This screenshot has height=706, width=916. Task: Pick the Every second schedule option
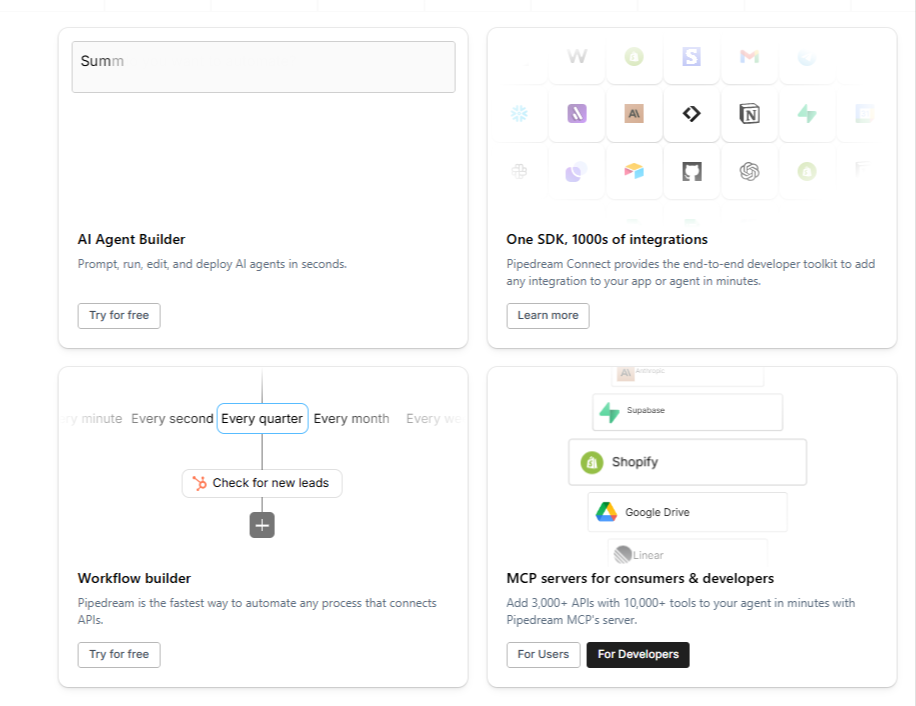(x=172, y=419)
